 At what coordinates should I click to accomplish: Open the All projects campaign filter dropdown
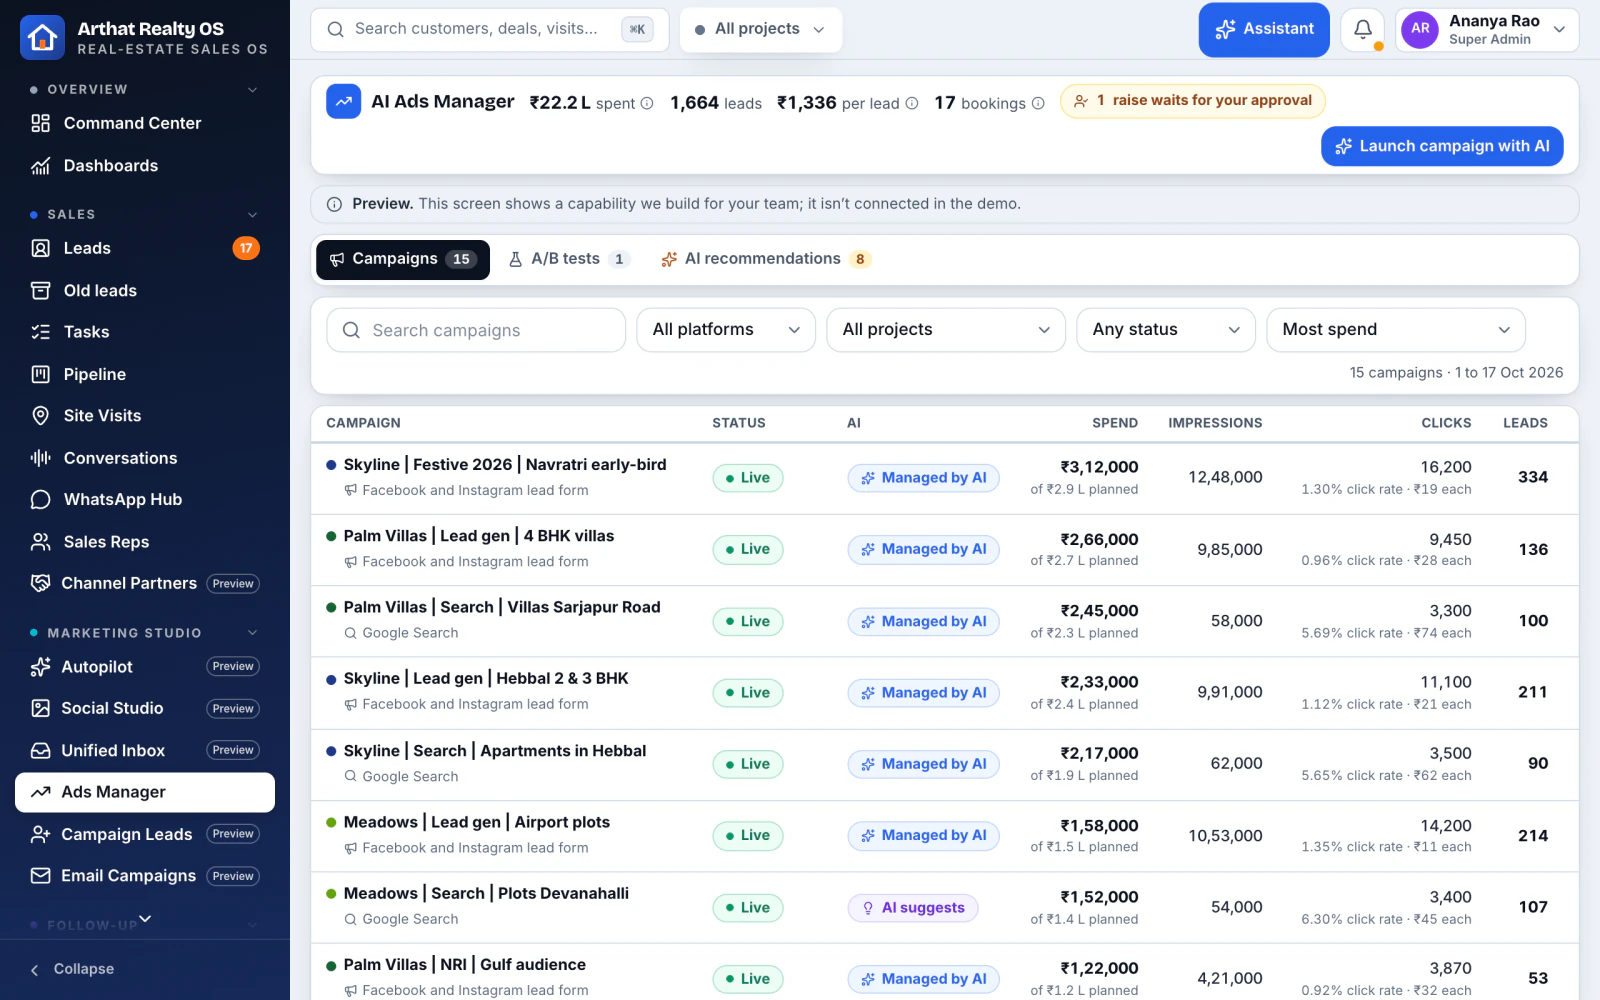[946, 330]
